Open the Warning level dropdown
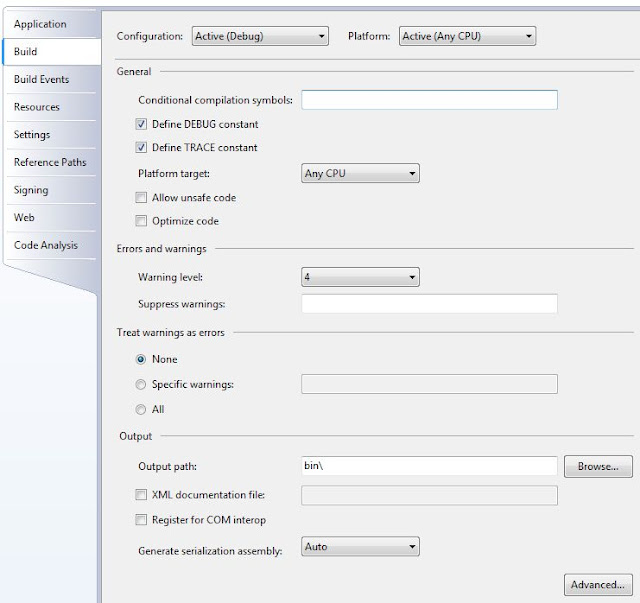 pos(360,277)
